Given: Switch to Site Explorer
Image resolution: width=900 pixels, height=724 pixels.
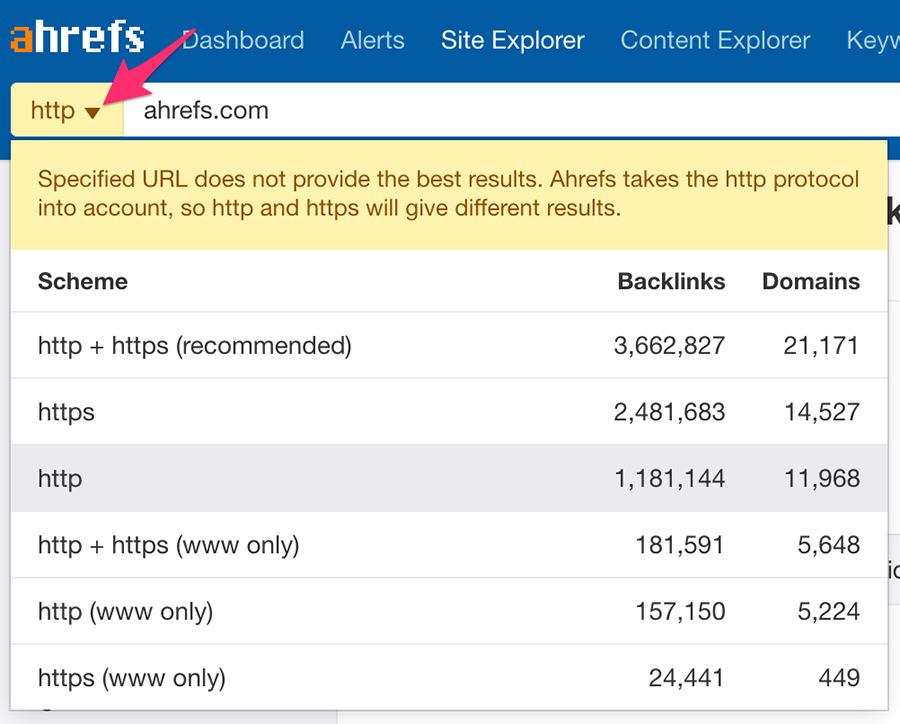Looking at the screenshot, I should 512,41.
